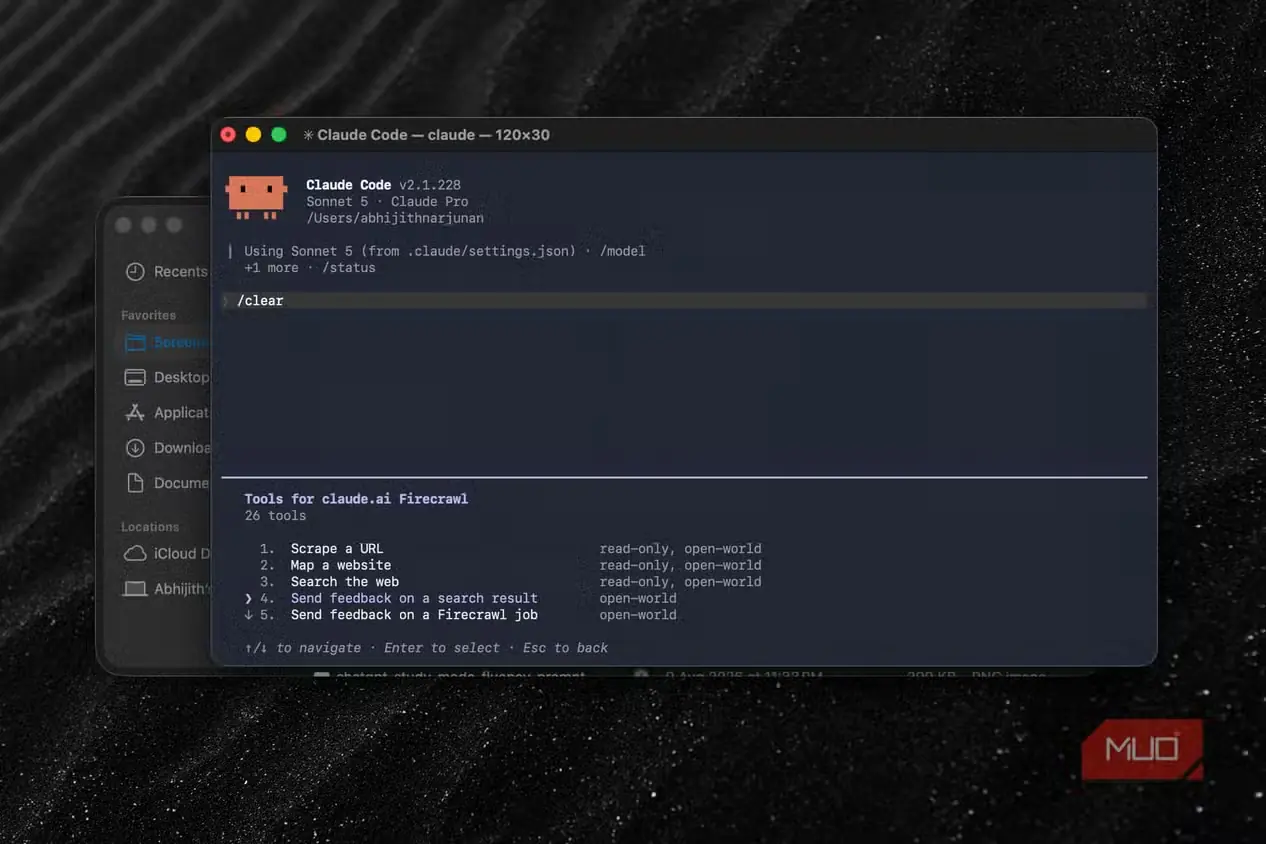Open Recents in Finder sidebar
This screenshot has height=844, width=1266.
point(180,271)
